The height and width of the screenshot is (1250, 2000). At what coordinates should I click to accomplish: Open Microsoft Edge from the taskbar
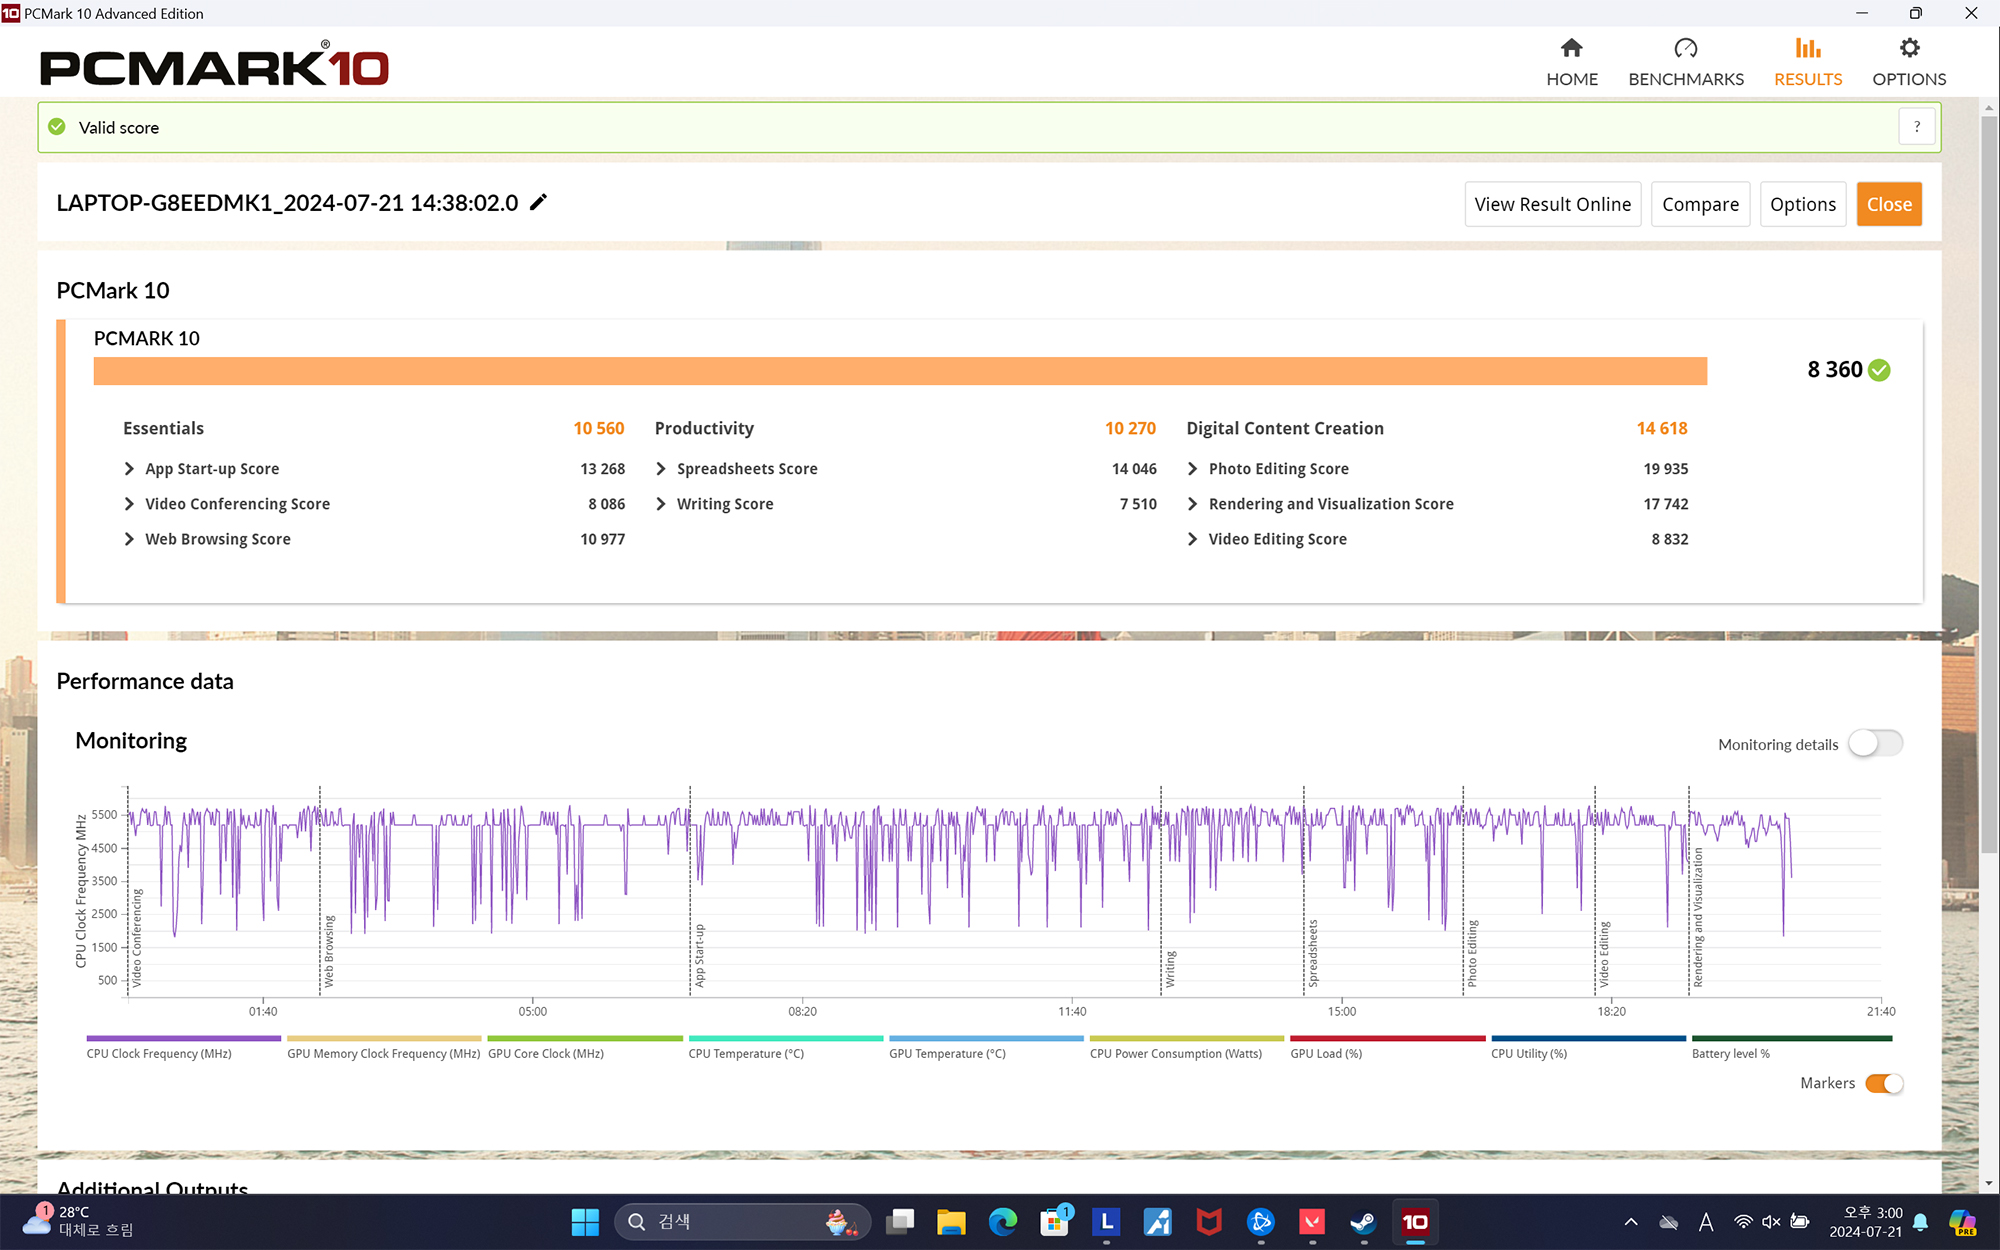click(x=1002, y=1221)
